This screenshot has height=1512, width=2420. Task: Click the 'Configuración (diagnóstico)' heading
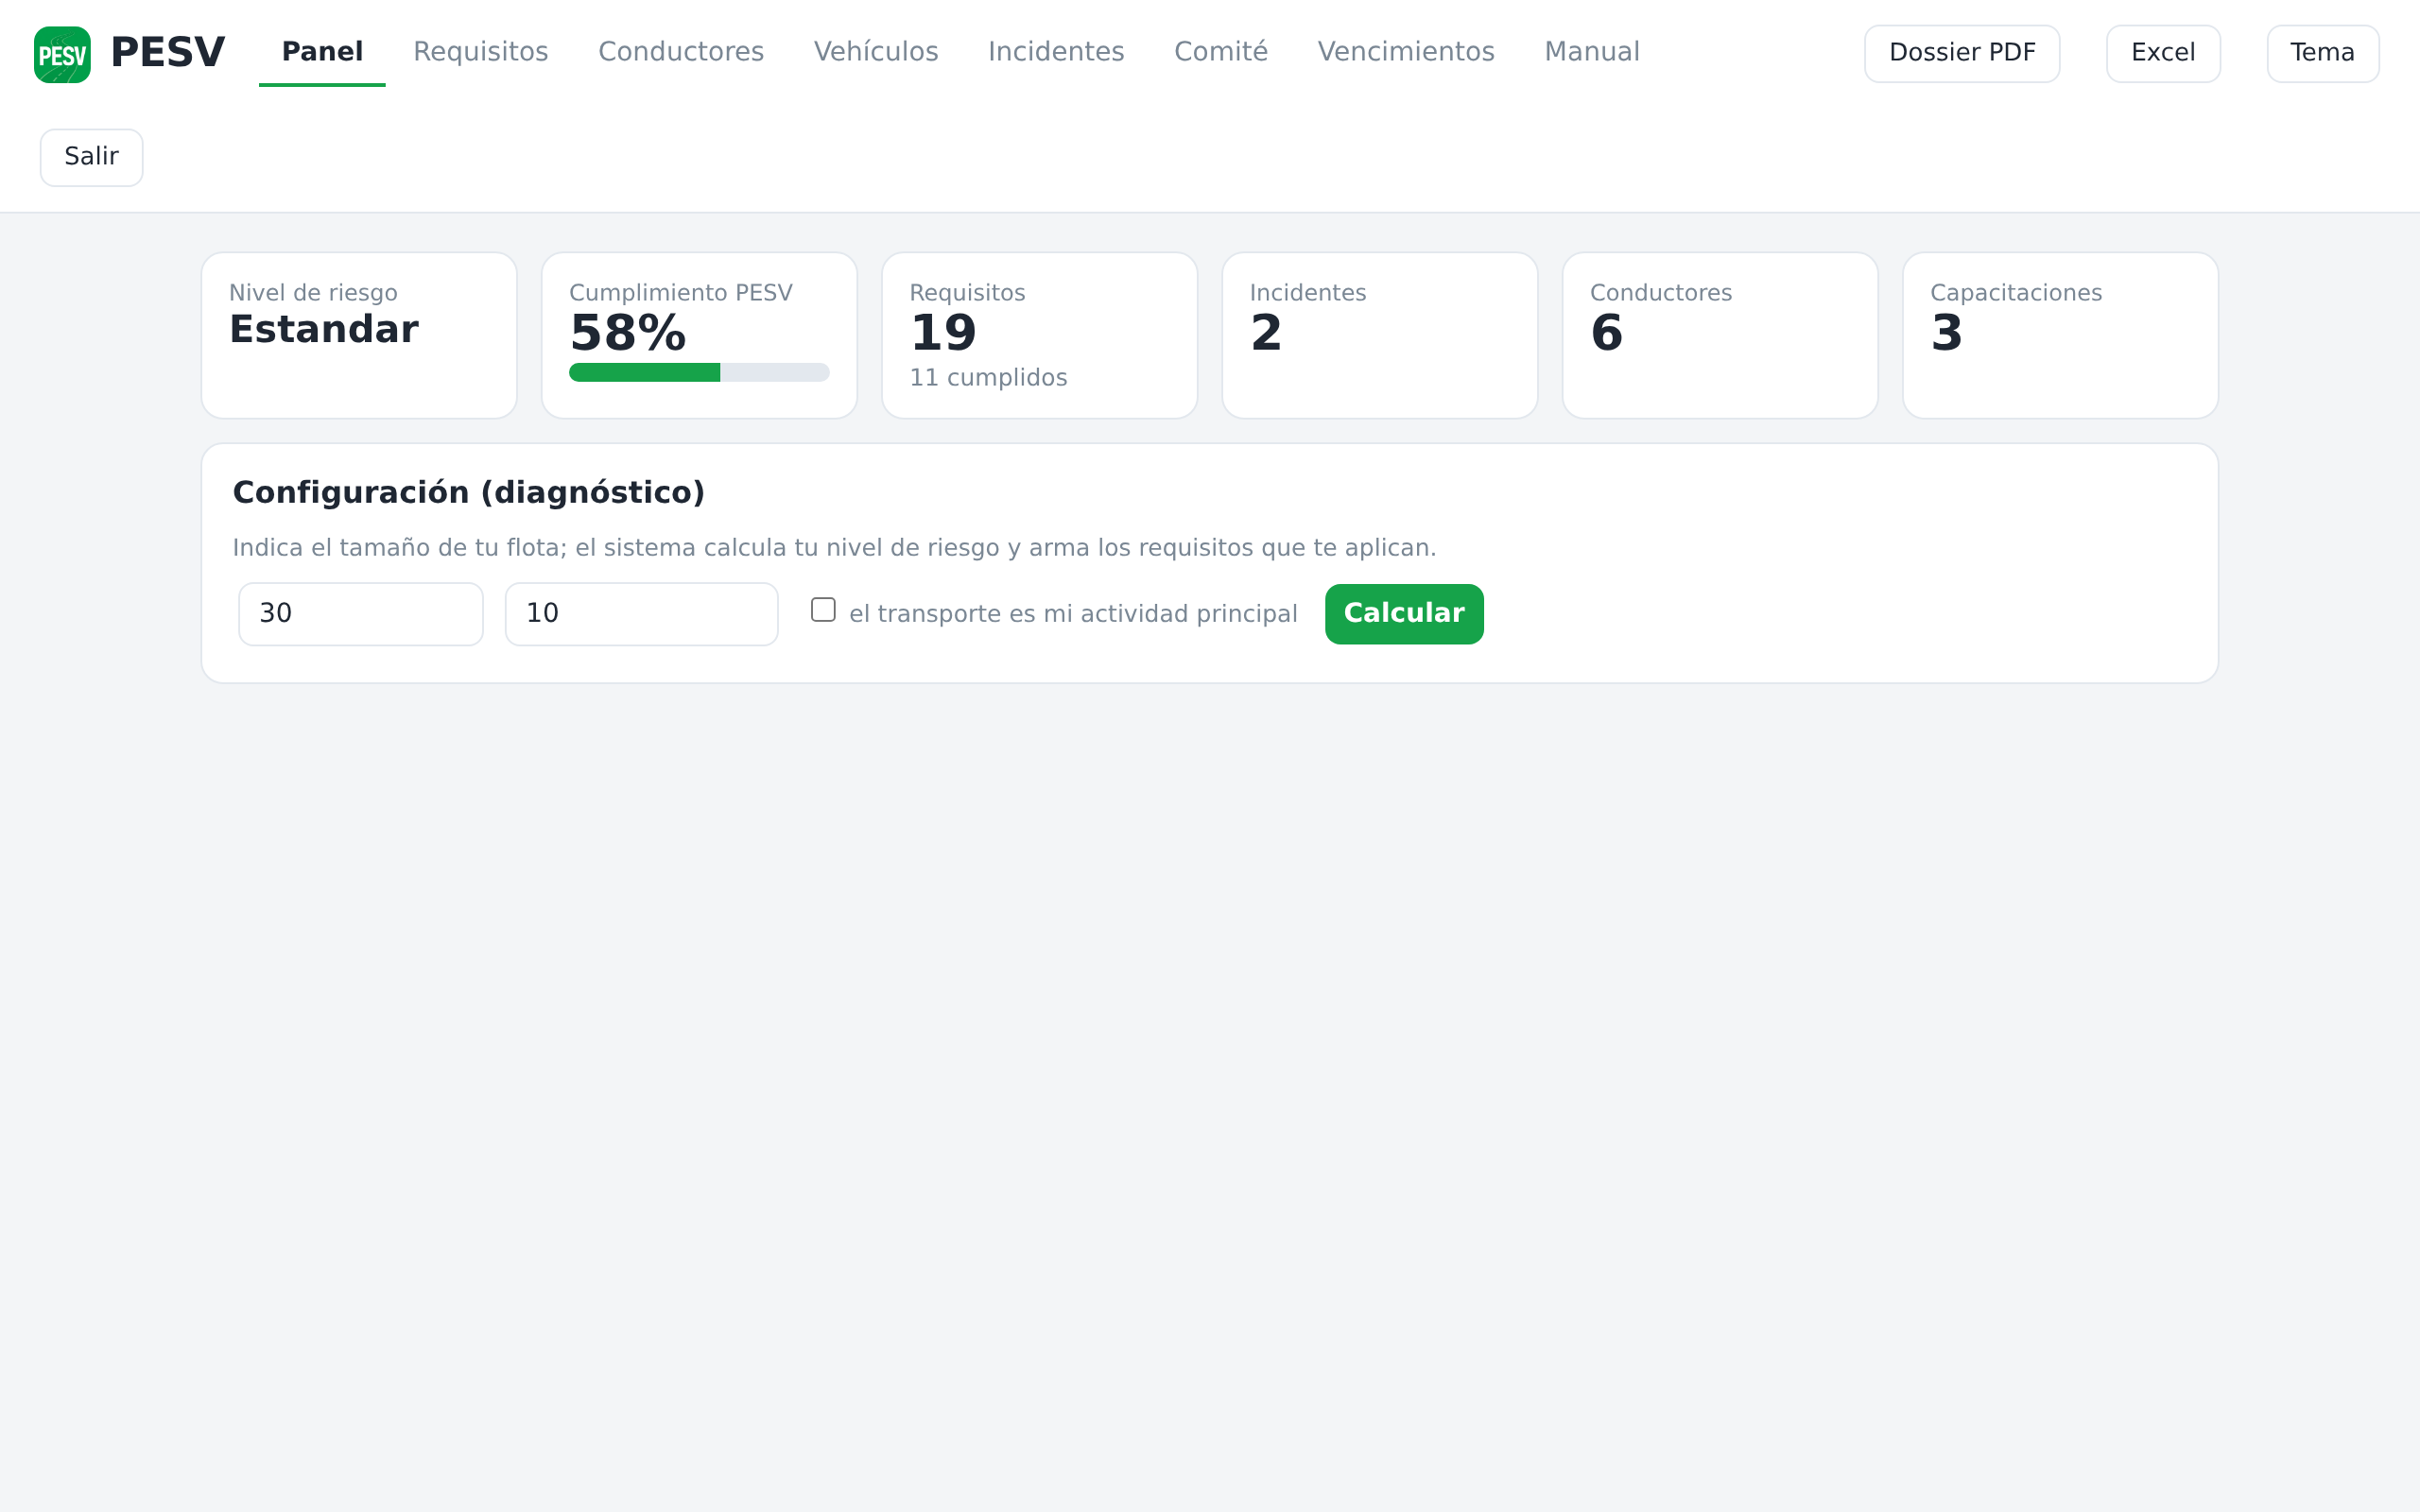pyautogui.click(x=469, y=493)
